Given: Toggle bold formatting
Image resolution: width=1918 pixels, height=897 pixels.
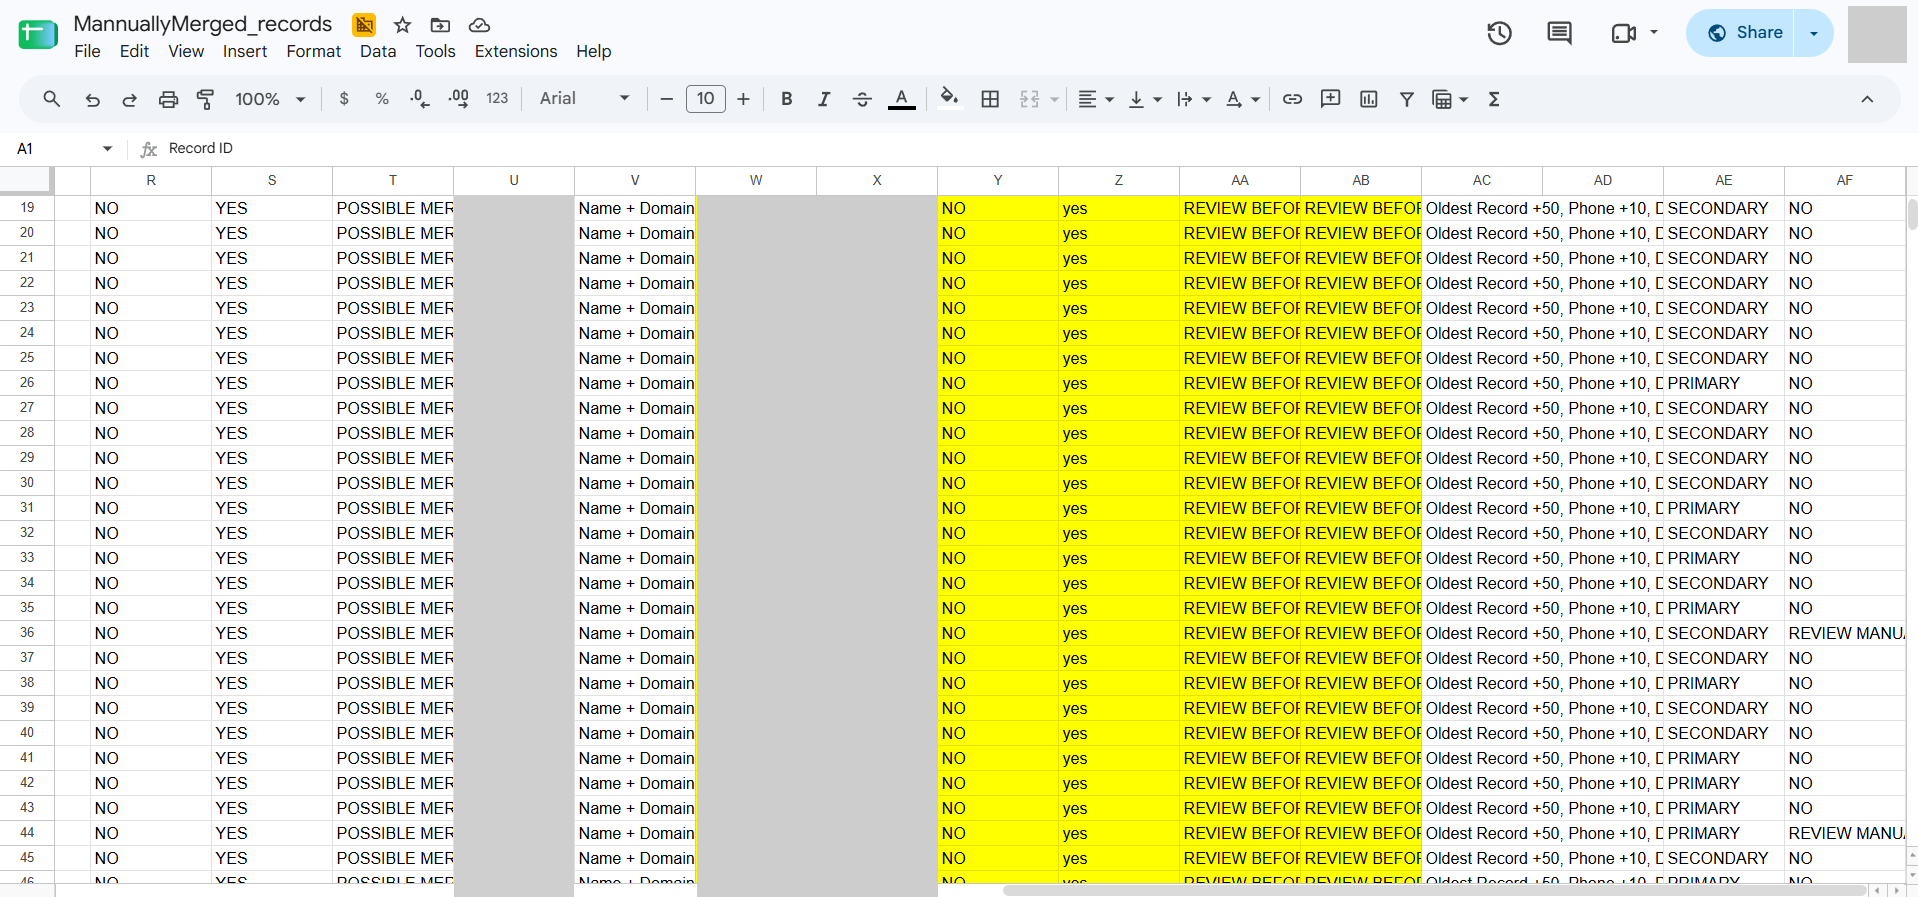Looking at the screenshot, I should (x=787, y=99).
